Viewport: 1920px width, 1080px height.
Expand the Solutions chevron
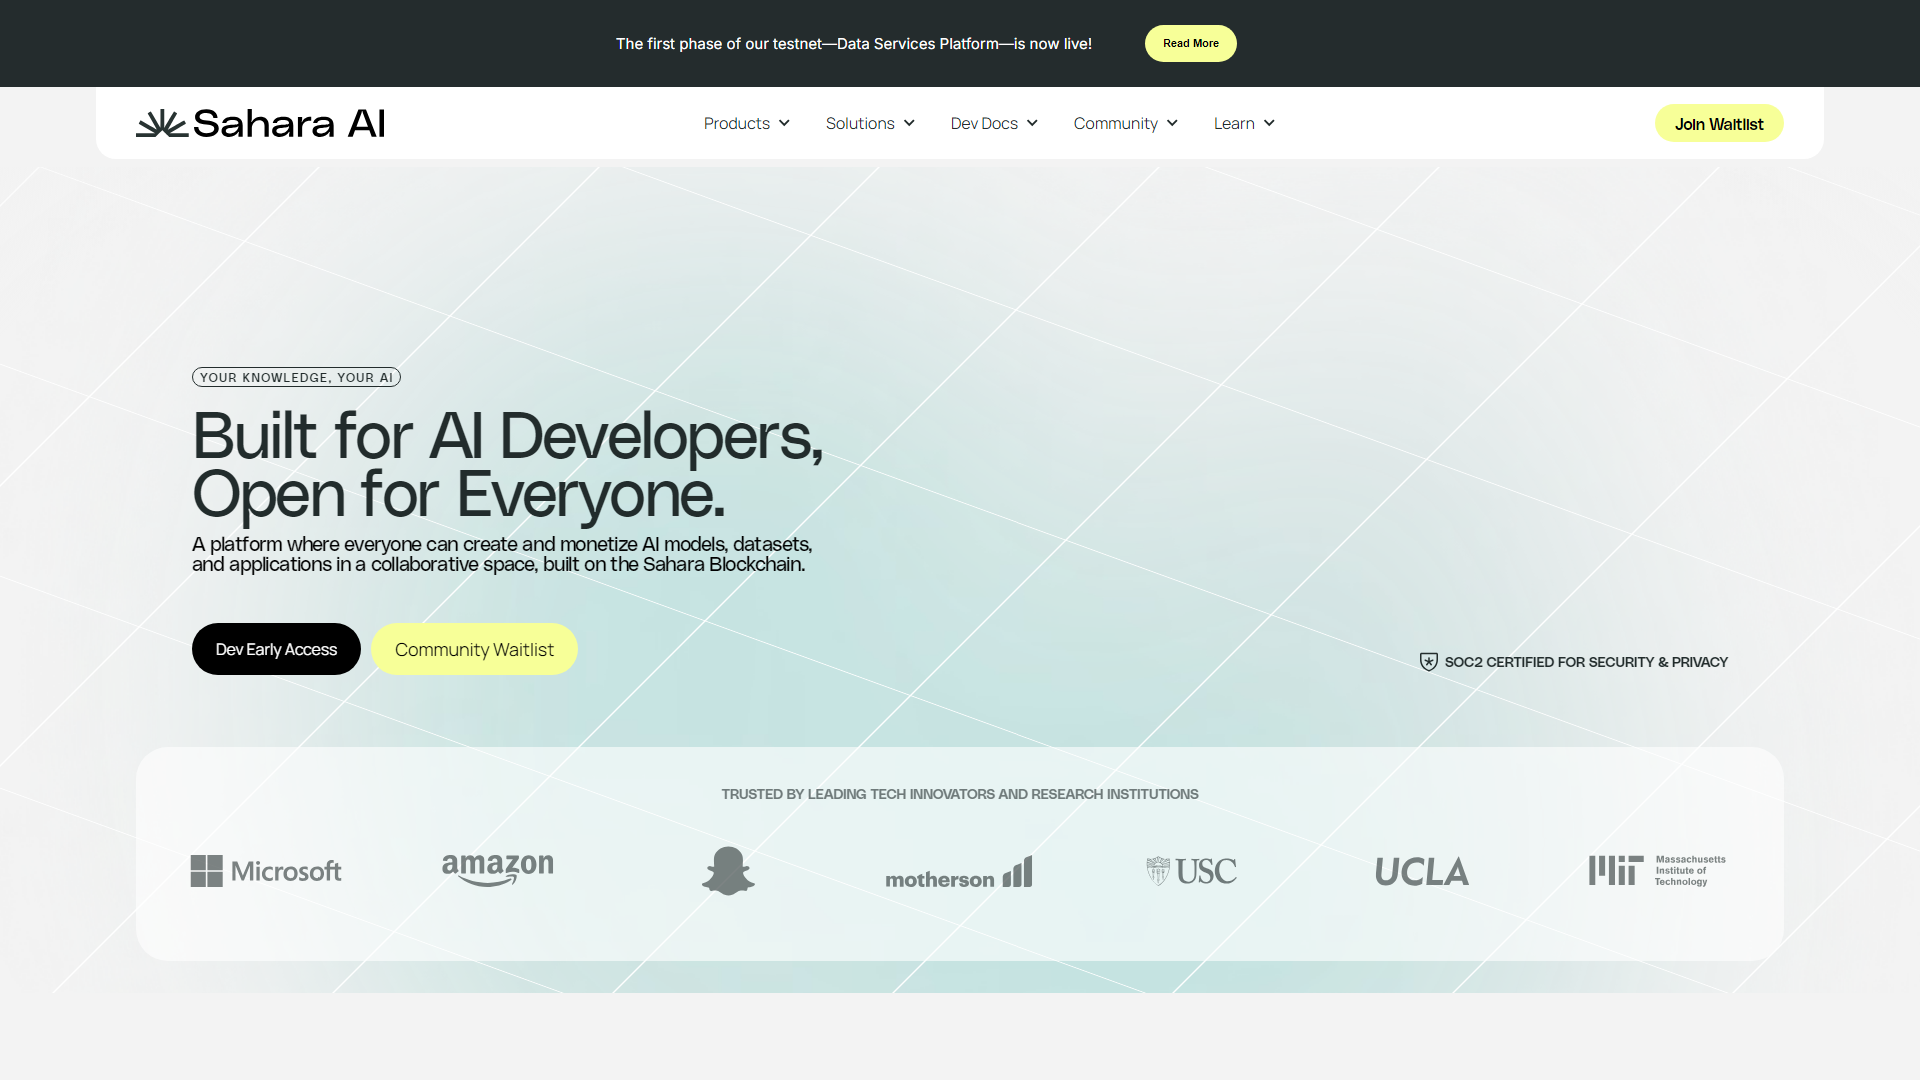909,123
